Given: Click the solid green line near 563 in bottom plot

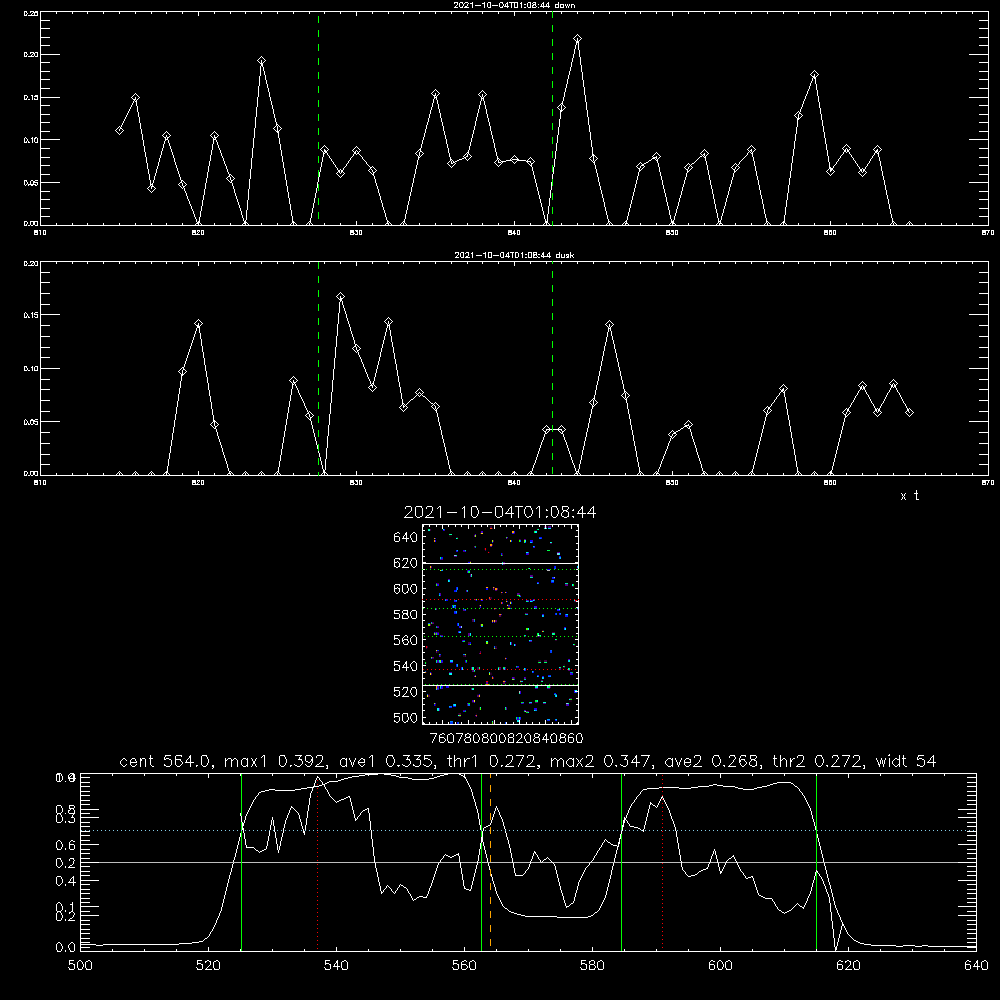Looking at the screenshot, I should click(482, 861).
